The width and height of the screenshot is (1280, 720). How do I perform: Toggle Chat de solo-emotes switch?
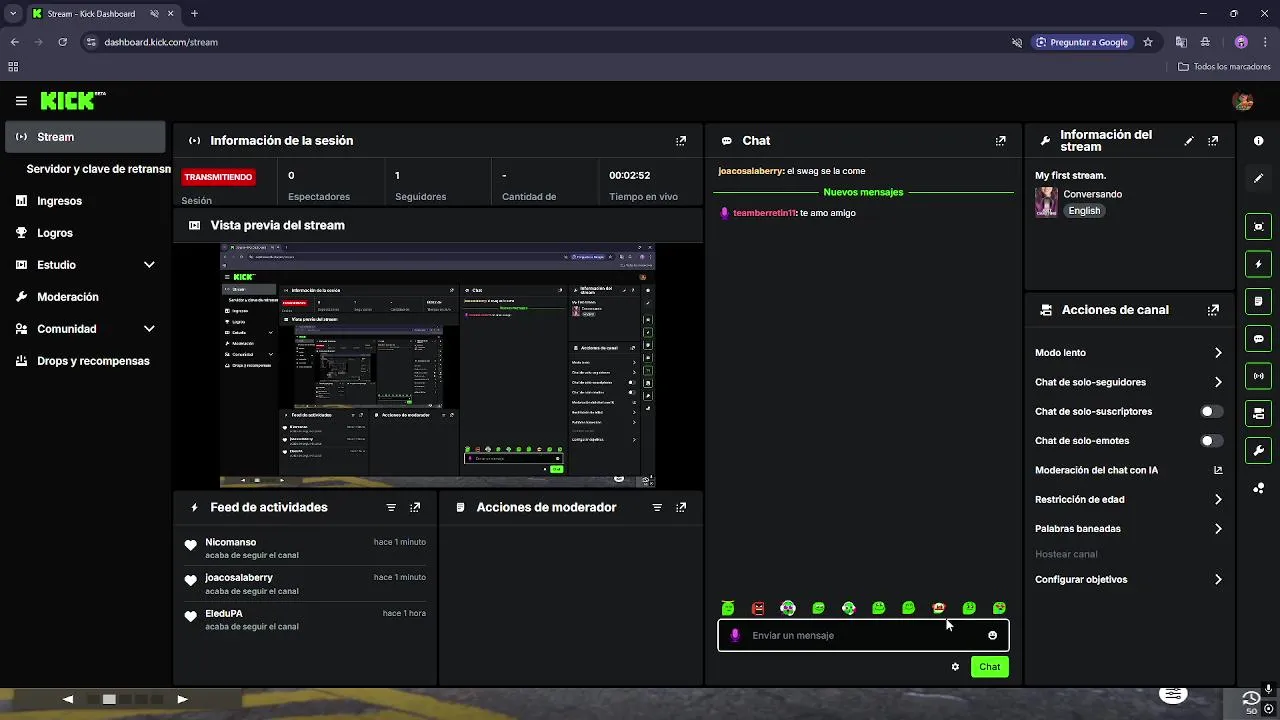(1211, 441)
